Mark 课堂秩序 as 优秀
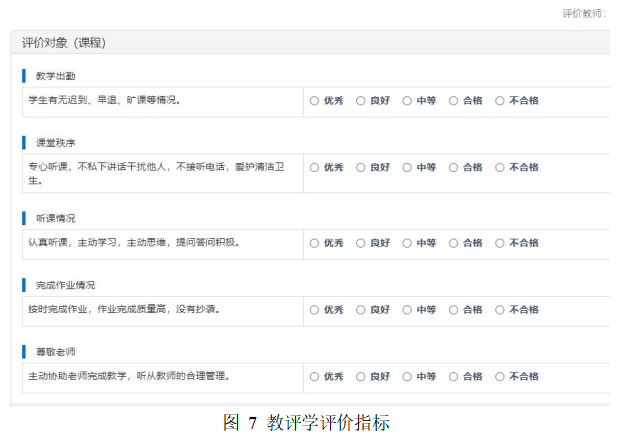This screenshot has height=439, width=630. 314,168
